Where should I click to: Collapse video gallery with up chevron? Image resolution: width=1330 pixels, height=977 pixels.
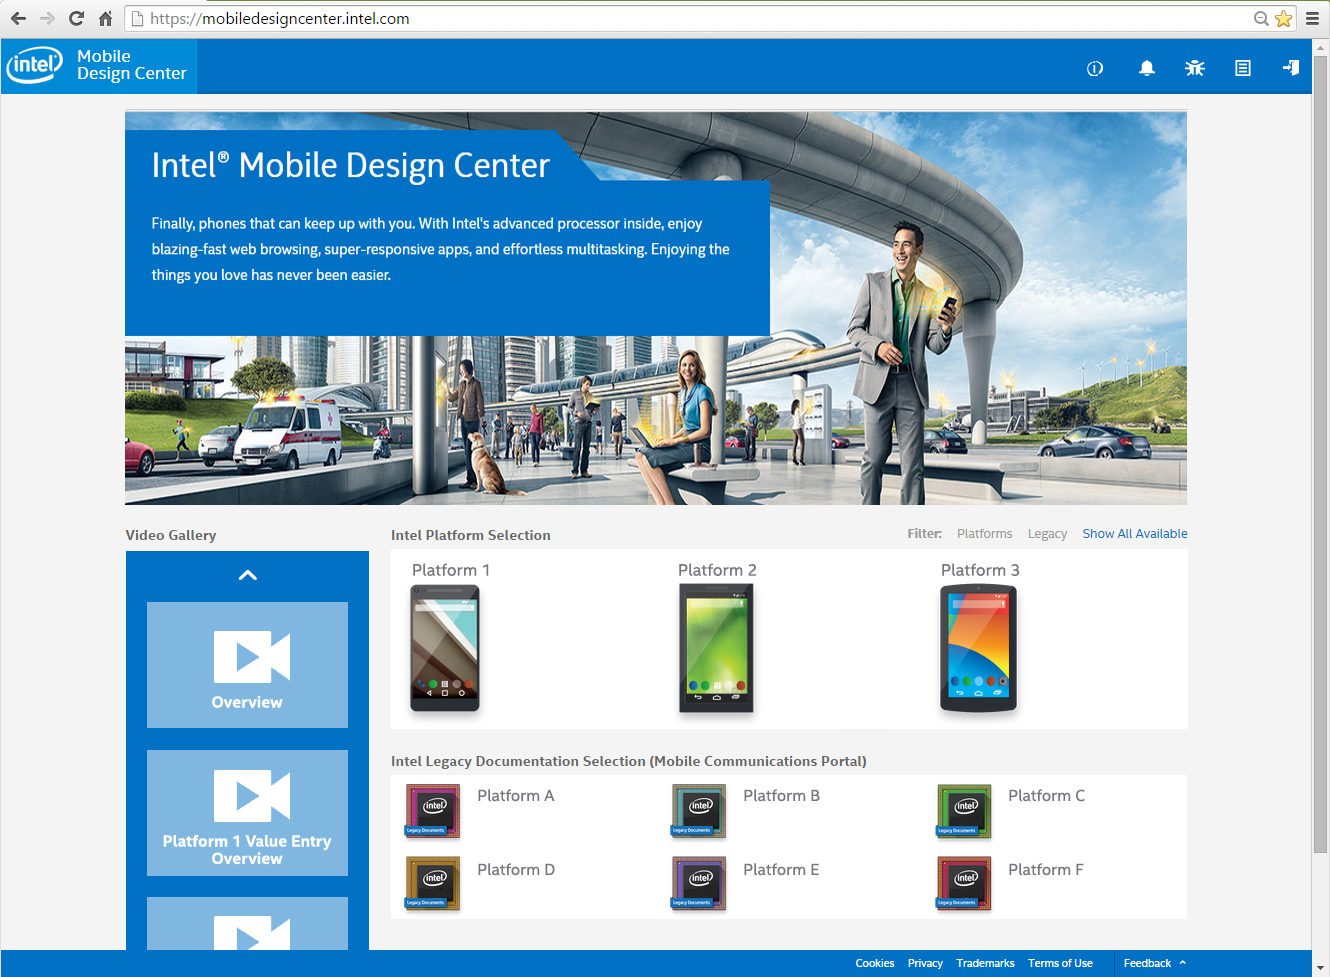[x=248, y=575]
